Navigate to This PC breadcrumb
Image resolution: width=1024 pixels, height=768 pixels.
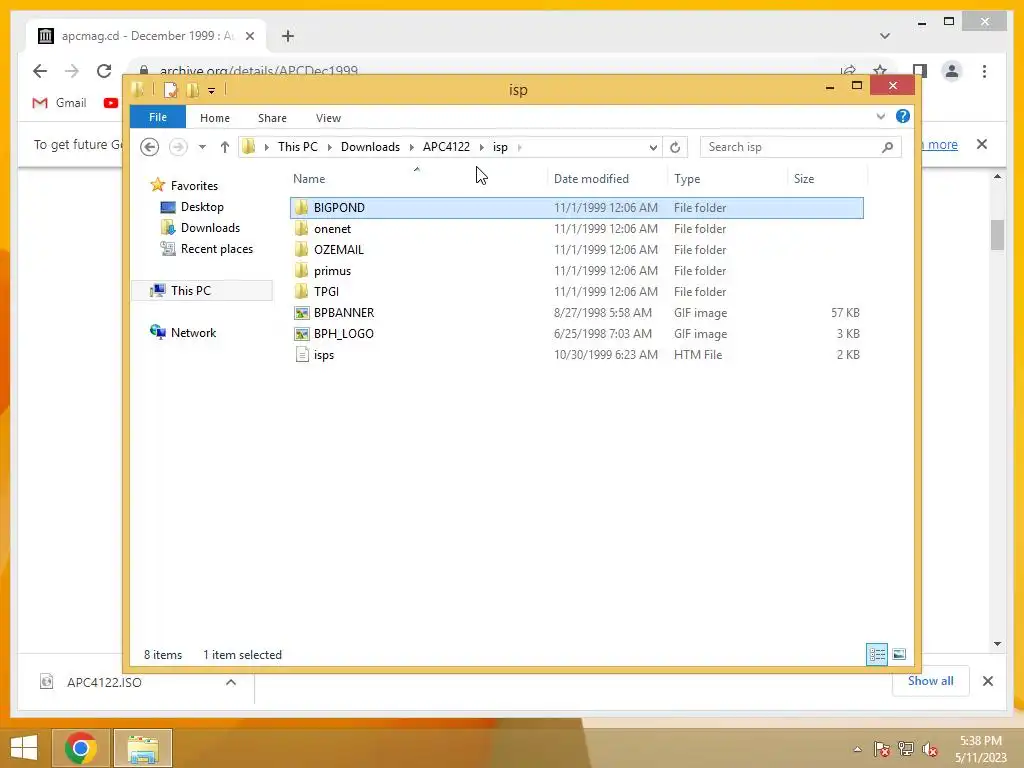[x=298, y=147]
